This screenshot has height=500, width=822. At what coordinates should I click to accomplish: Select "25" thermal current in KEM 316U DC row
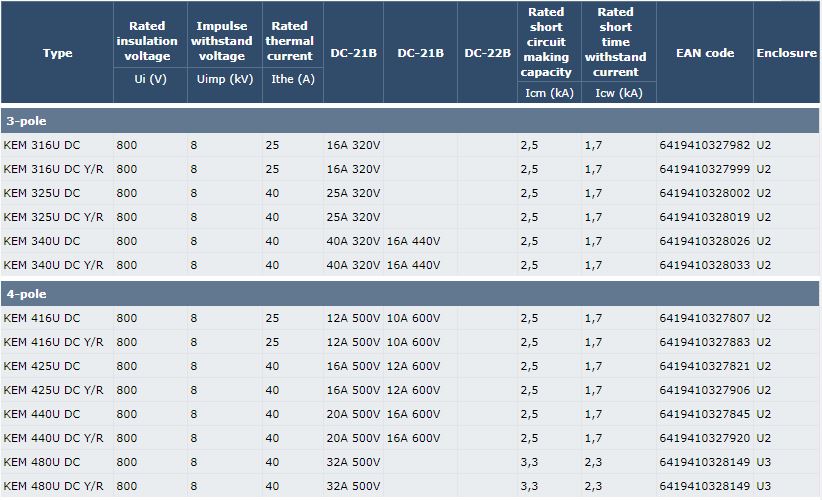(272, 145)
